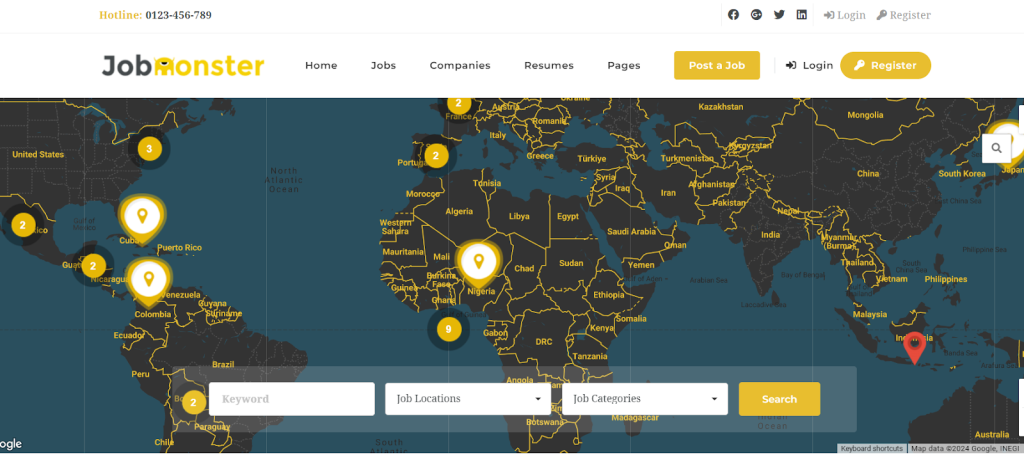Screen dimensions: 1024x455
Task: Open the Facebook social icon
Action: click(733, 15)
